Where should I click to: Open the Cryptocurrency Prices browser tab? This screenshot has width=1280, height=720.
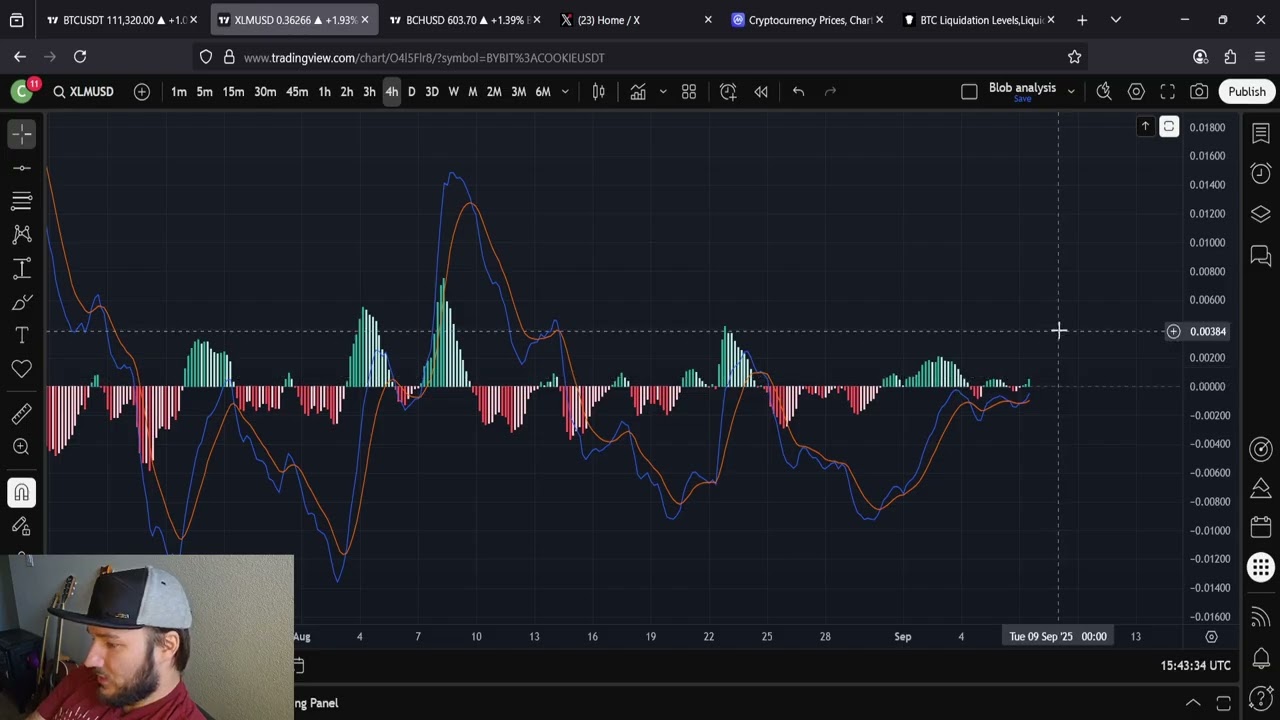point(808,20)
